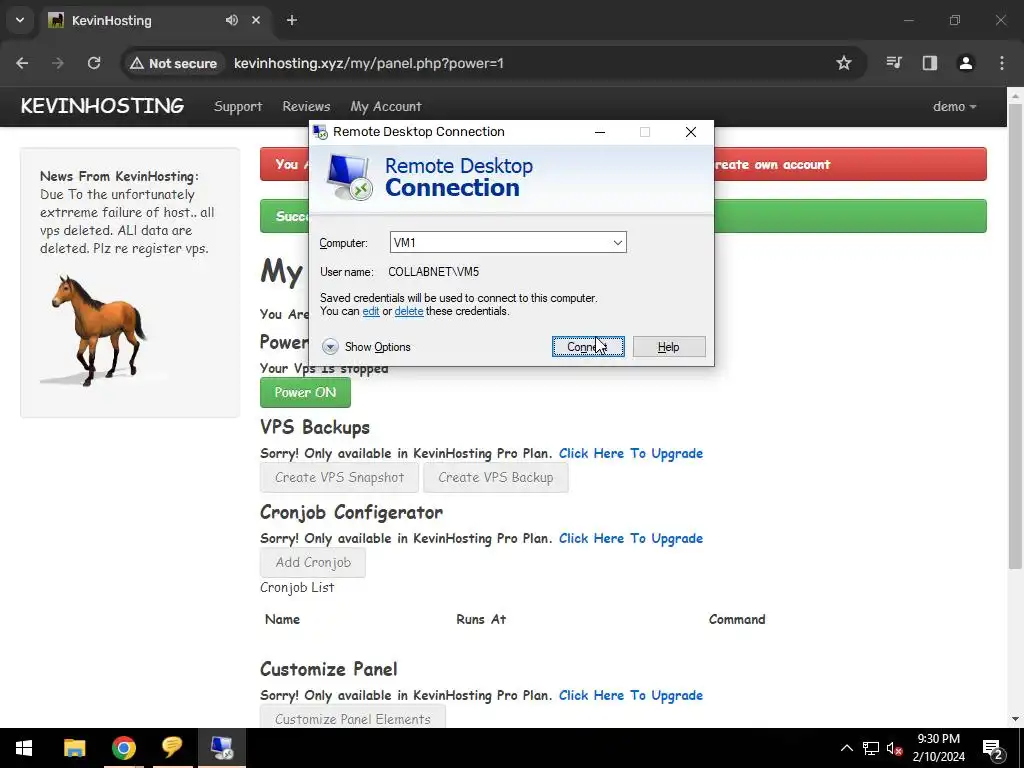Open the yellow chat app on taskbar

tap(172, 748)
